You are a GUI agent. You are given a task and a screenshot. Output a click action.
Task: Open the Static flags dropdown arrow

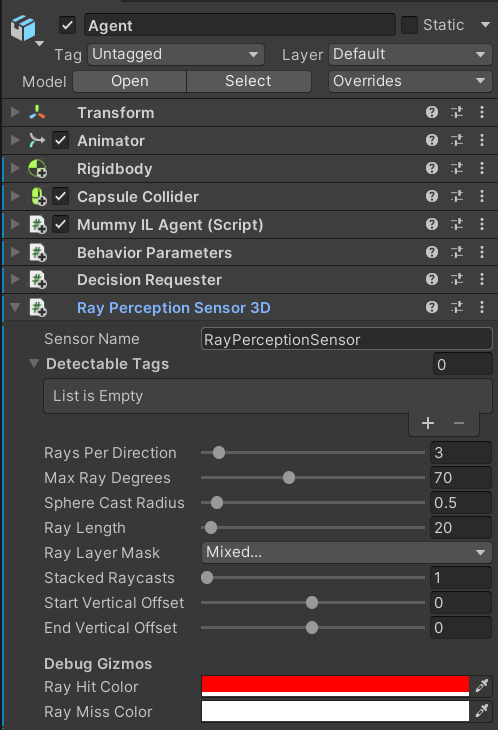coord(485,24)
